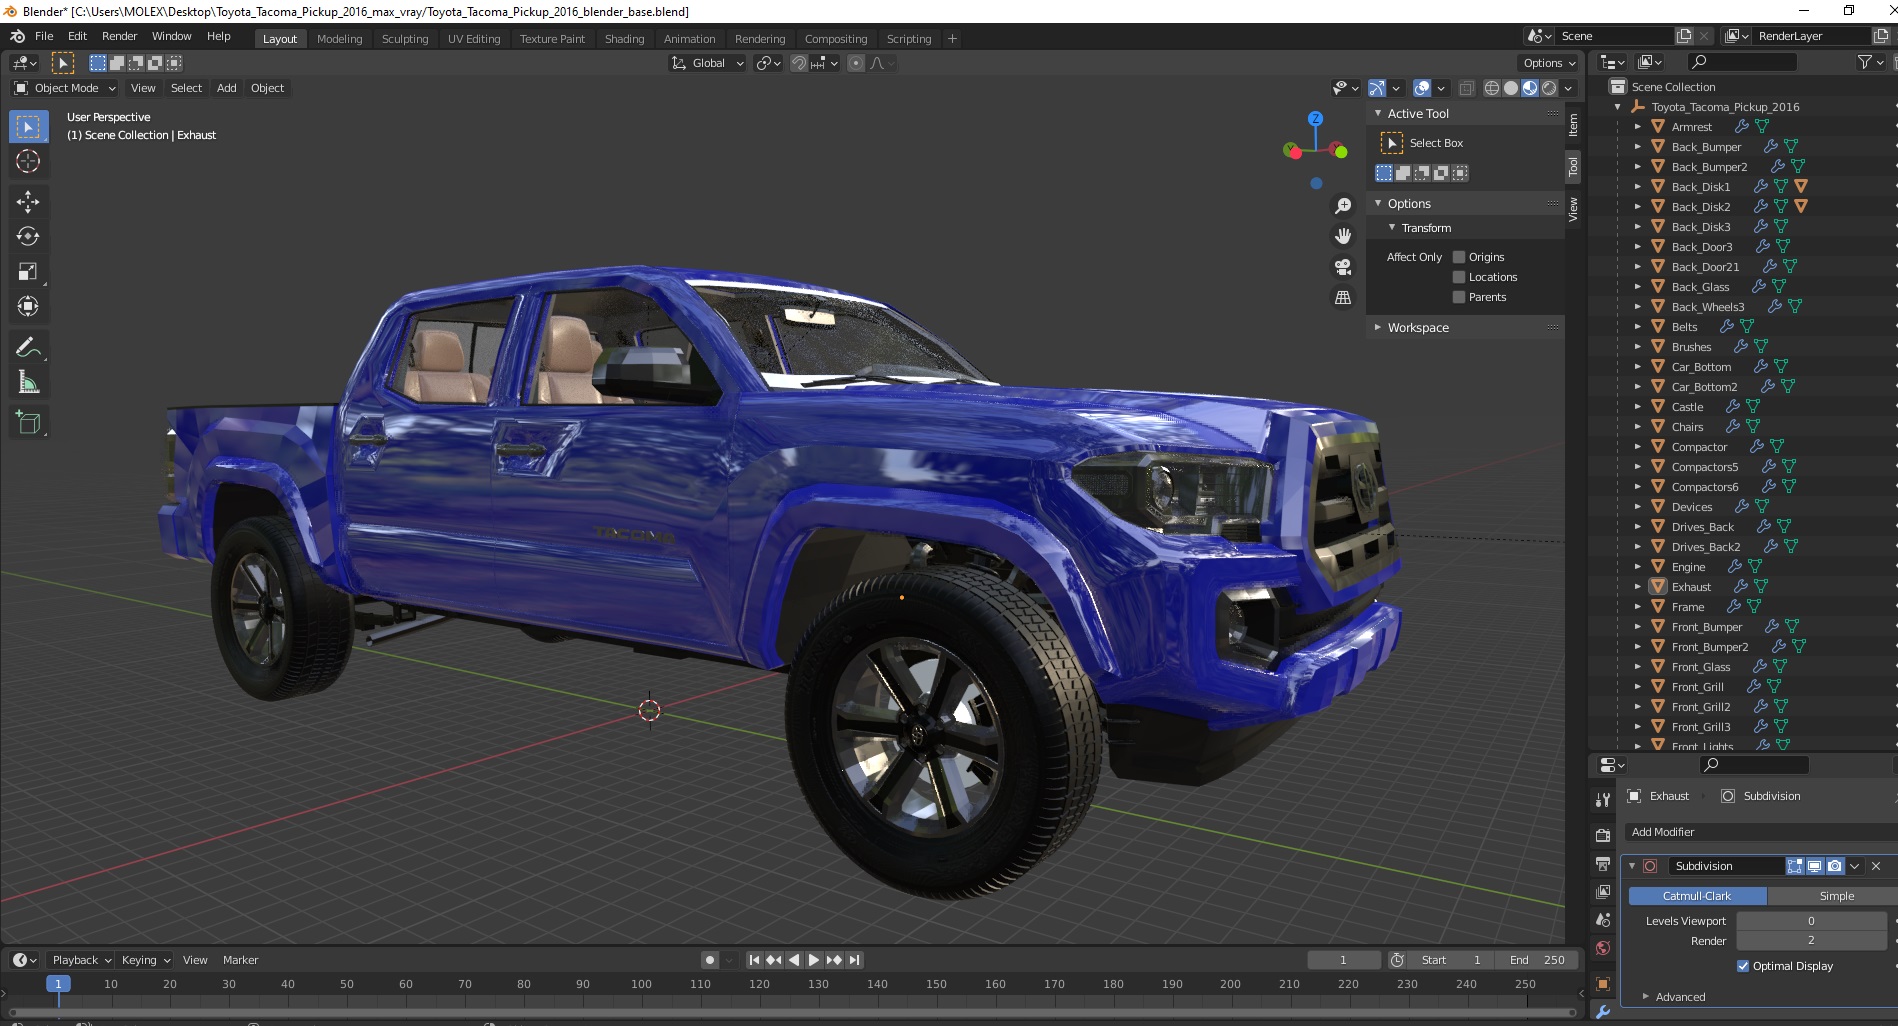Click Add Modifier button
The image size is (1898, 1026).
(1759, 832)
